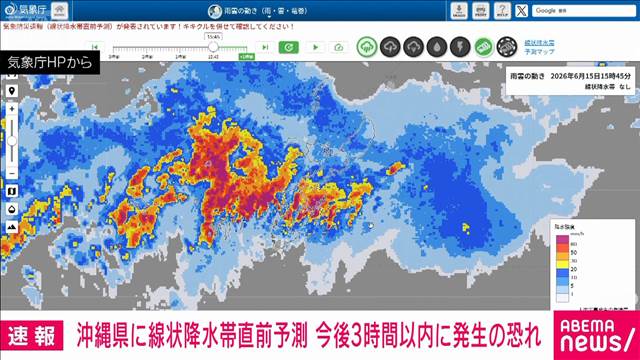Click the opacity droplet map icon
This screenshot has width=640, height=360.
coord(12,209)
